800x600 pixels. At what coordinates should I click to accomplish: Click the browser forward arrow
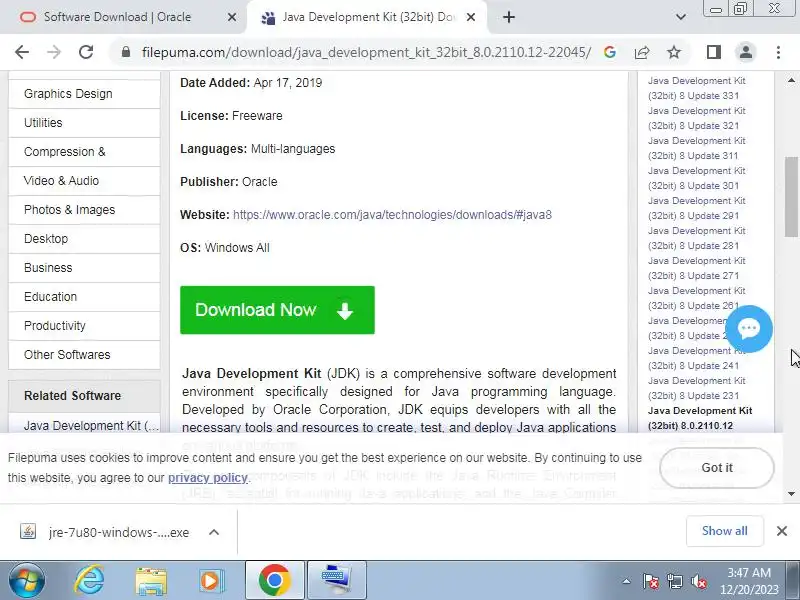(x=54, y=52)
